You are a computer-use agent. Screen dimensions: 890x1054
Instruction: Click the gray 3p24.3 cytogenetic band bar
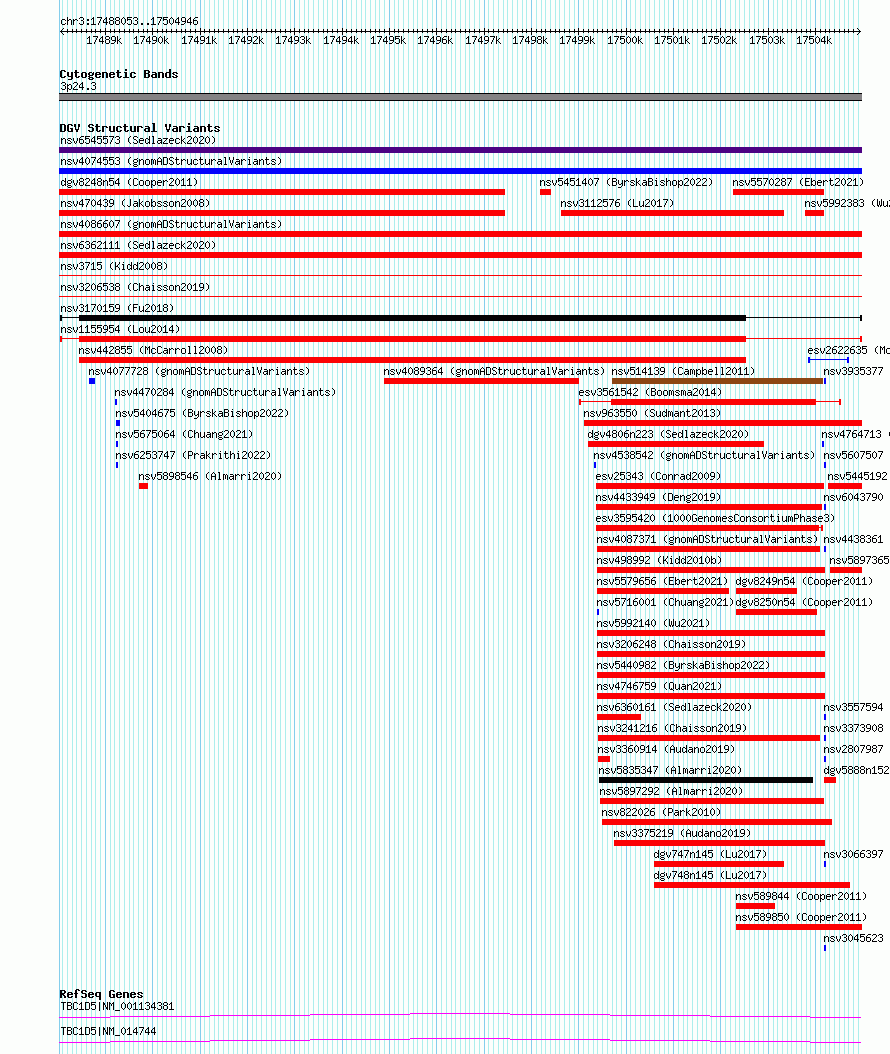tap(460, 97)
